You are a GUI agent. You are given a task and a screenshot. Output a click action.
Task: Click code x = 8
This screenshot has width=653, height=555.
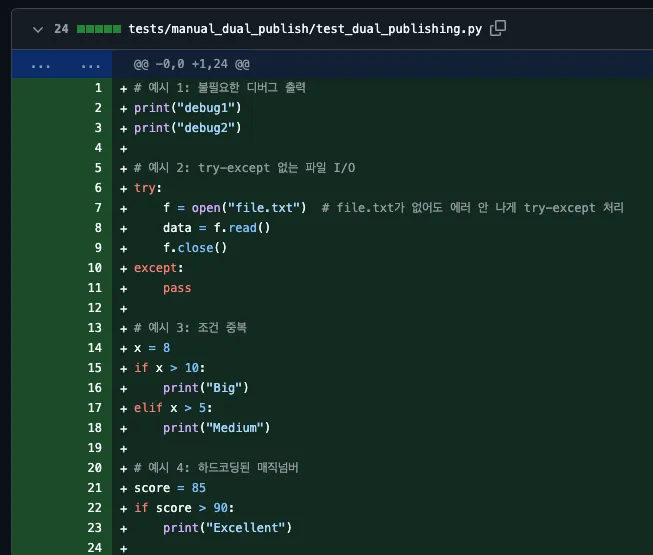152,348
